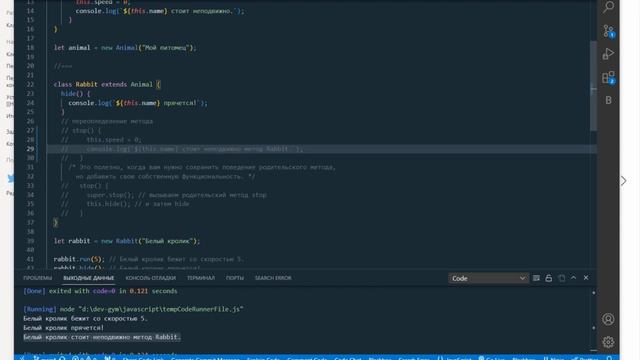The height and width of the screenshot is (360, 640).
Task: Click Prettier in the status bar
Action: 585,358
